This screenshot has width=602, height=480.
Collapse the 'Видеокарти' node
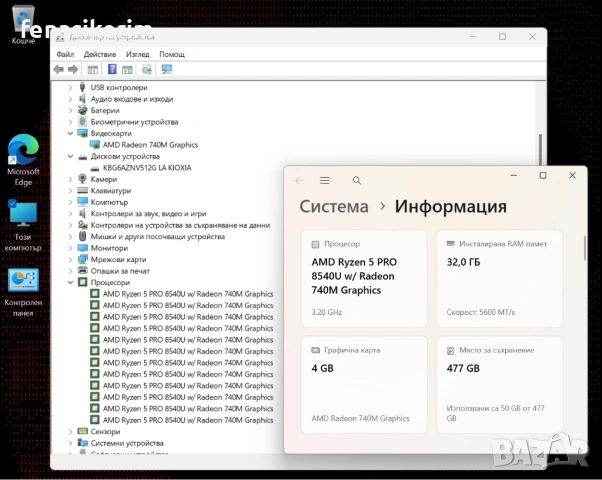[70, 133]
